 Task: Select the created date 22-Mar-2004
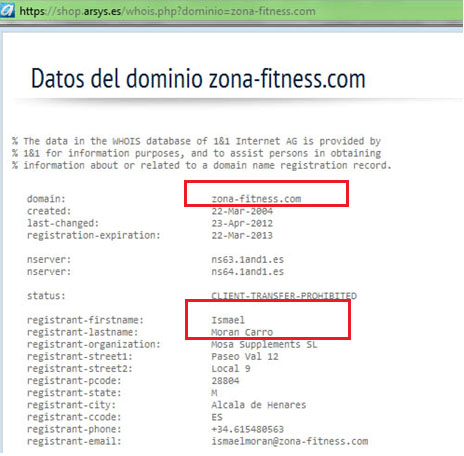click(x=242, y=211)
